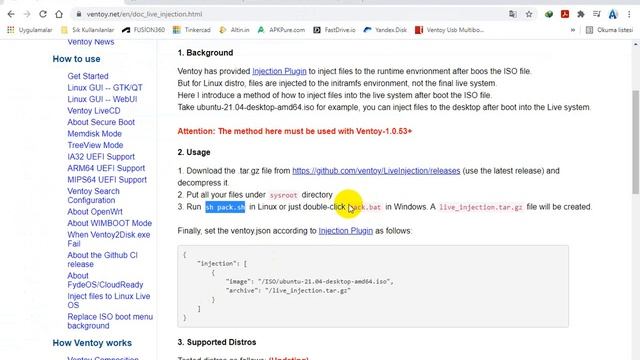Open Injection Plugin link in Background section
This screenshot has width=640, height=360.
coord(279,71)
